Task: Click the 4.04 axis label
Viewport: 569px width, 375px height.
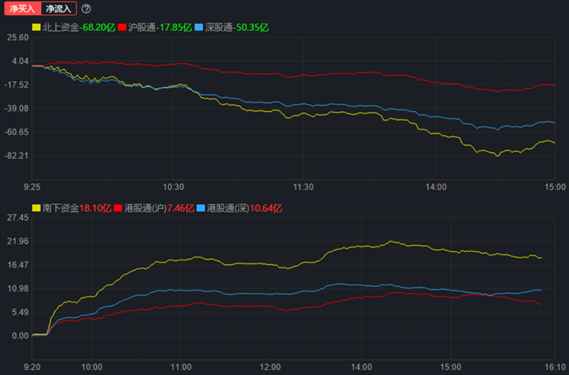Action: 20,61
